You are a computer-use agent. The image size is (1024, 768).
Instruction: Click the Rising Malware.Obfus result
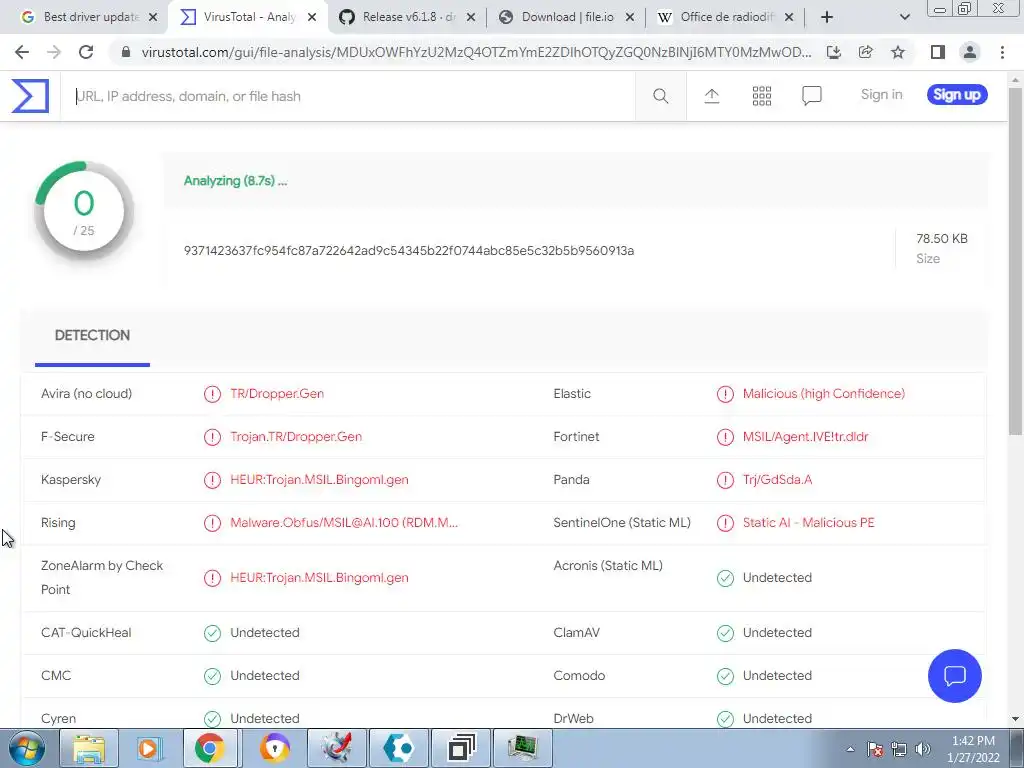[x=344, y=523]
